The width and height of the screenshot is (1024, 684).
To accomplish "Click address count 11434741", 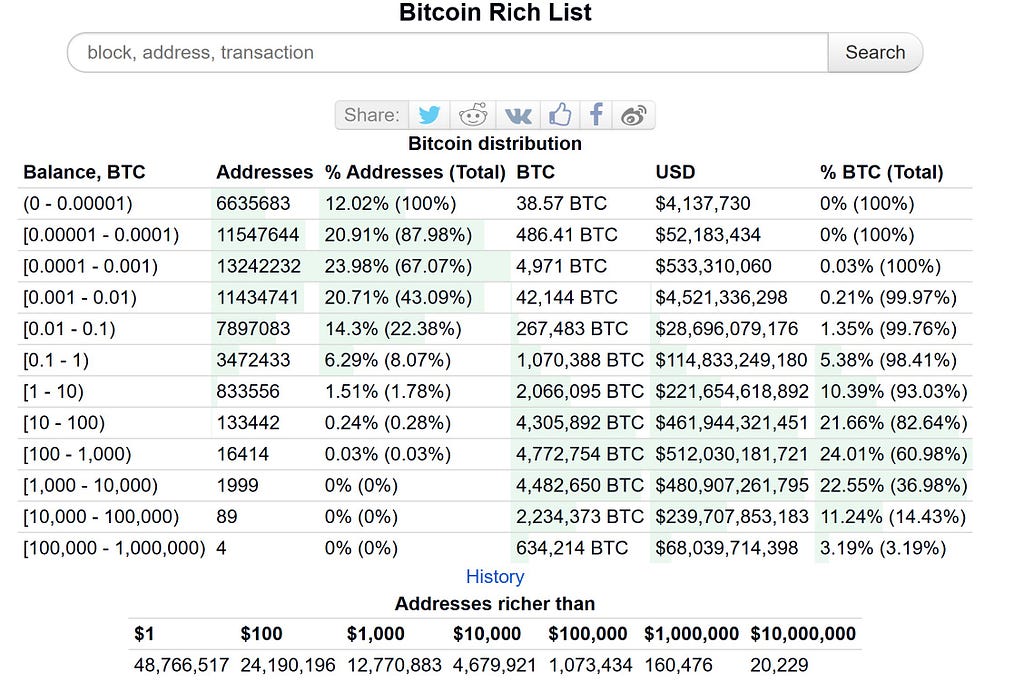I will (257, 298).
